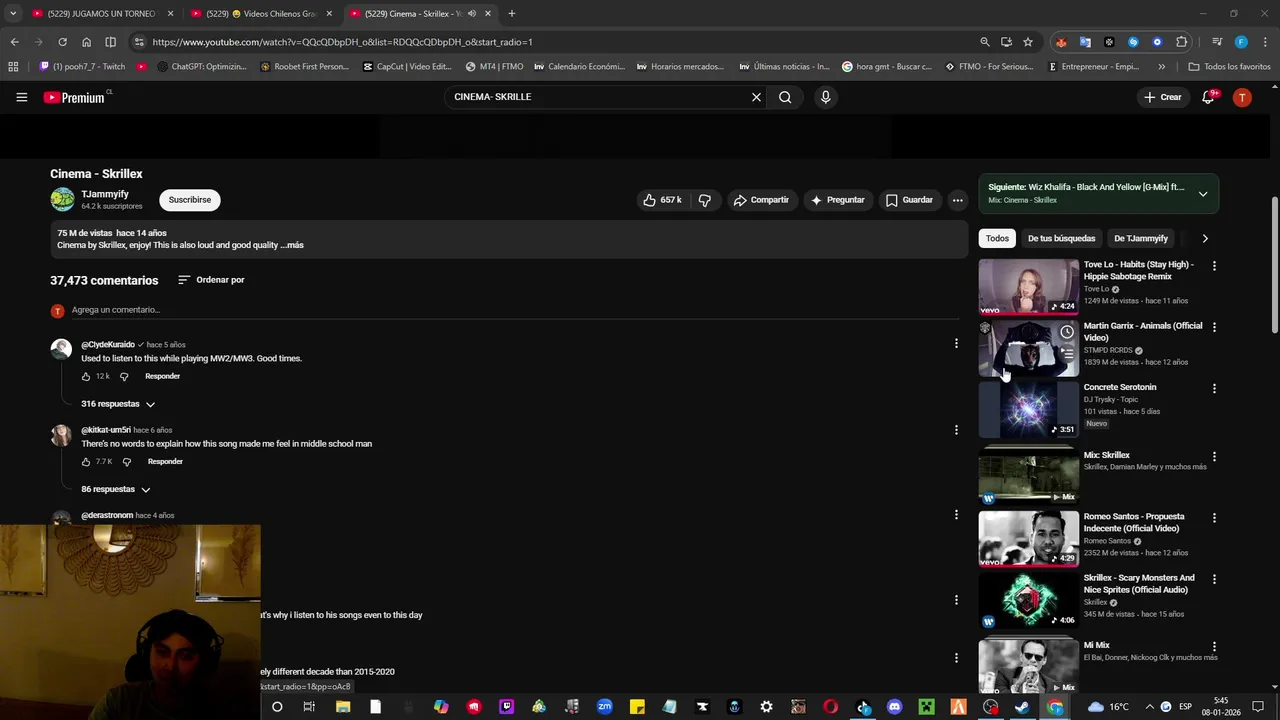
Task: Open options menu for derastronom's comment
Action: [956, 514]
